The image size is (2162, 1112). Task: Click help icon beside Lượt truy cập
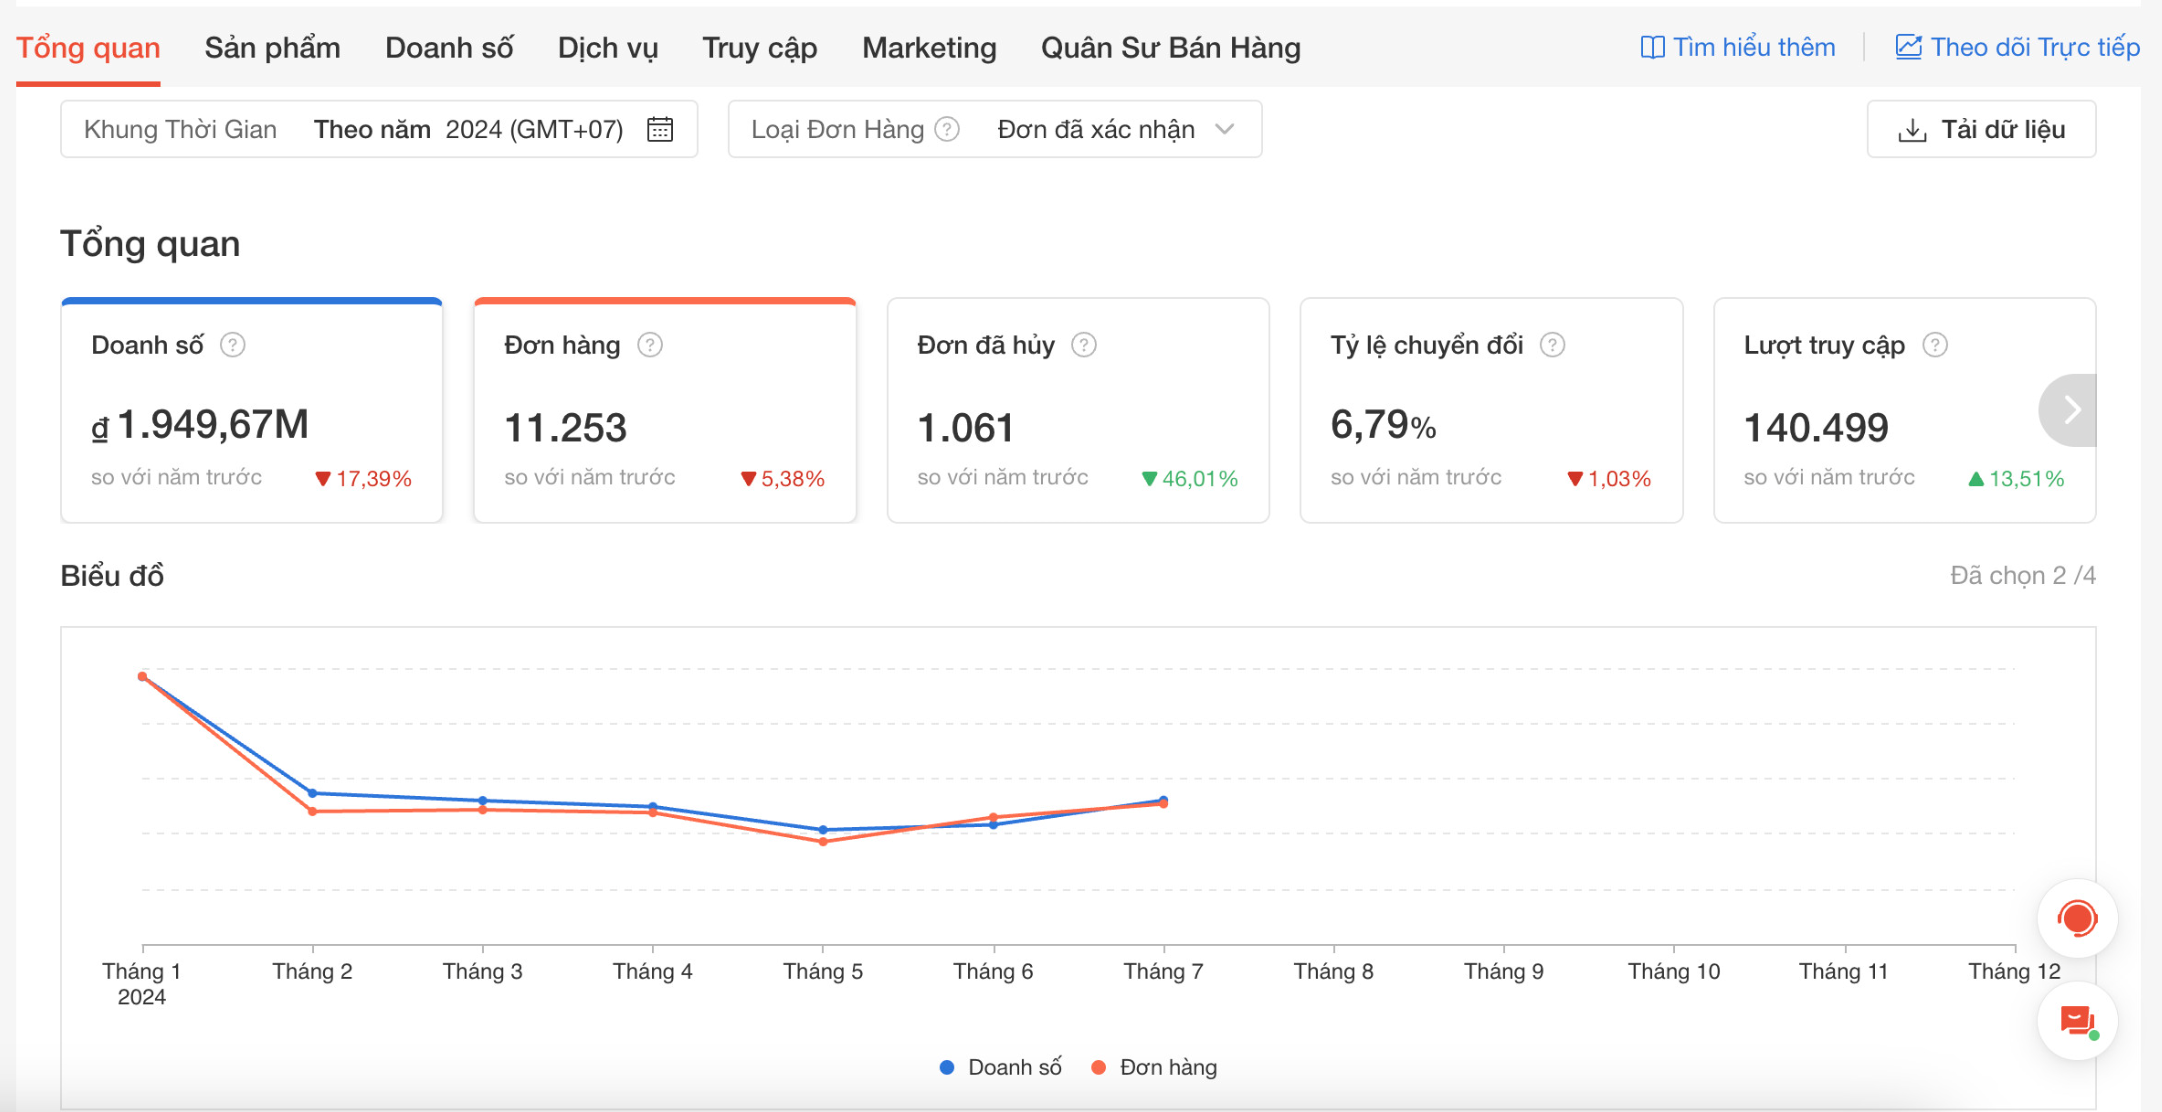(1935, 345)
